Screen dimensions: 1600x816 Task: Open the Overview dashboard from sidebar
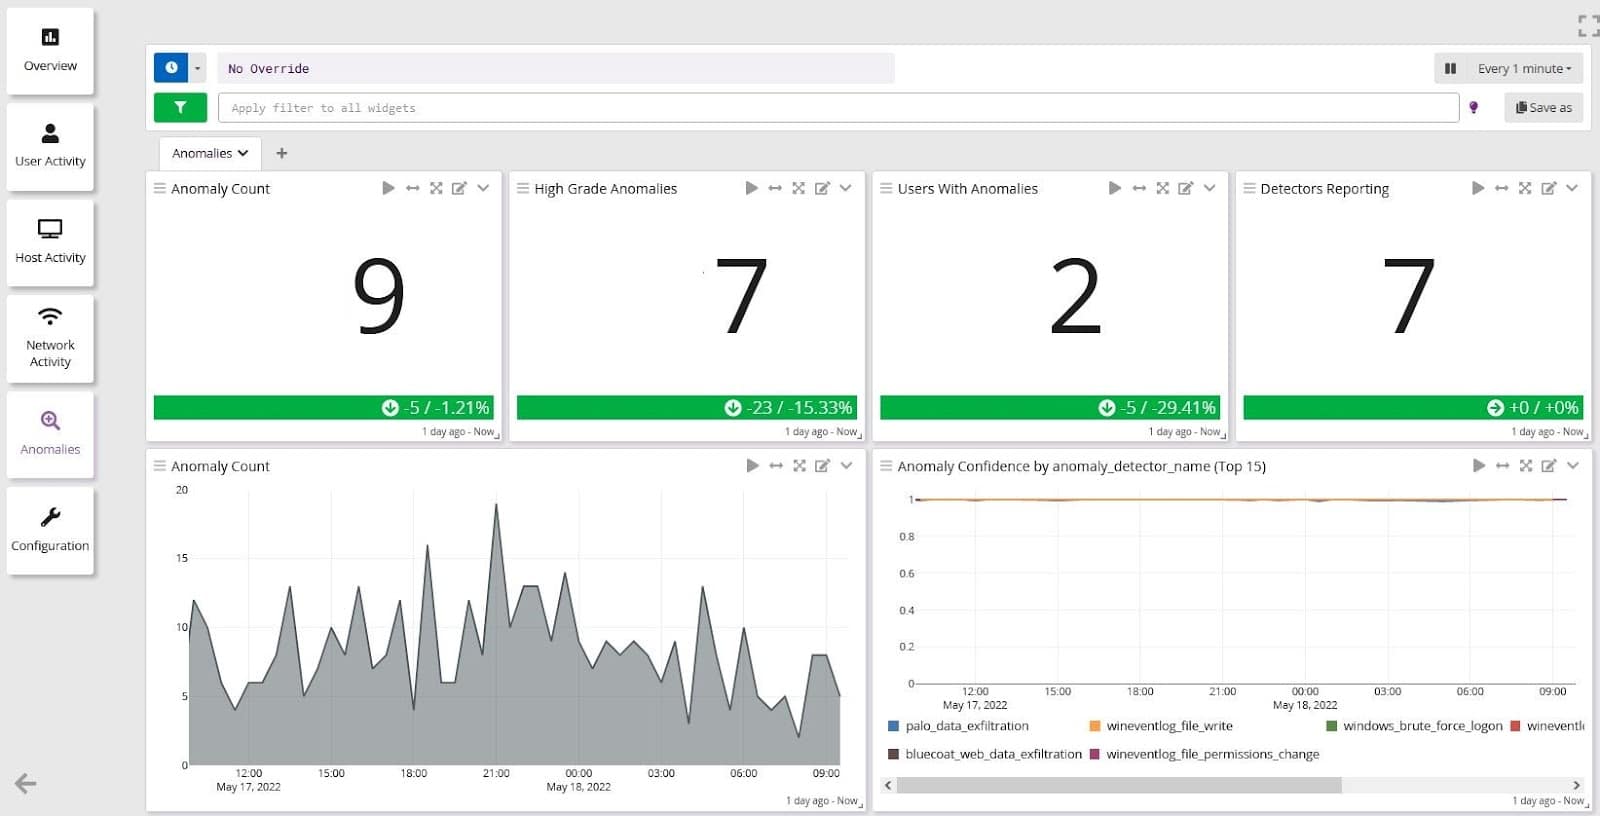coord(50,50)
